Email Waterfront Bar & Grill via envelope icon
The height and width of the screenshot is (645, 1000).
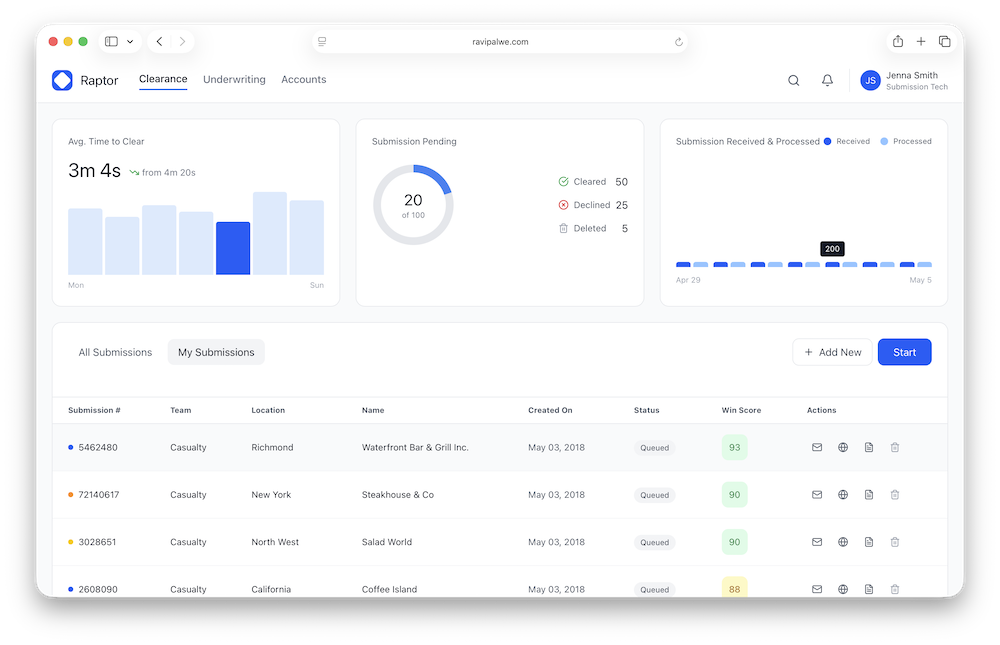(x=816, y=447)
